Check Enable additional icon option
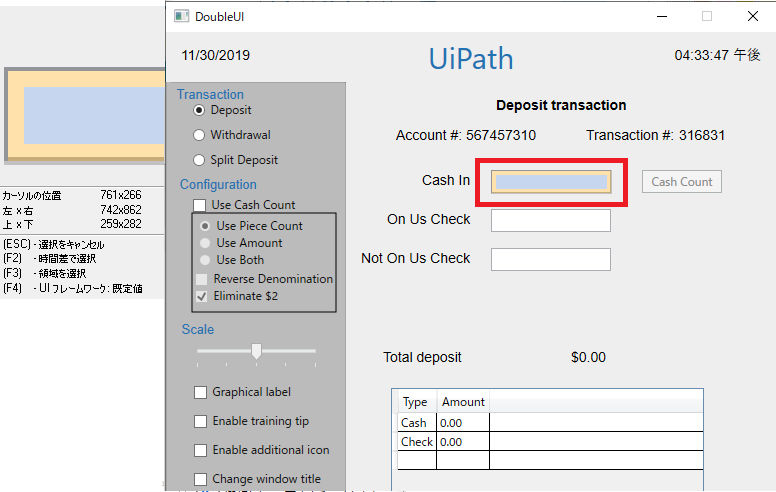The height and width of the screenshot is (492, 776). [201, 450]
